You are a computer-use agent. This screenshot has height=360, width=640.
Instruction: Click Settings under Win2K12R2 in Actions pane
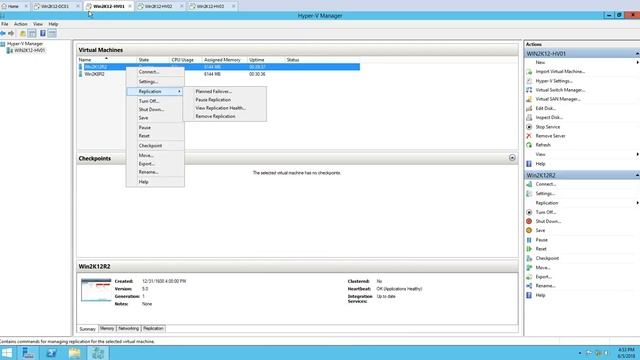click(545, 193)
